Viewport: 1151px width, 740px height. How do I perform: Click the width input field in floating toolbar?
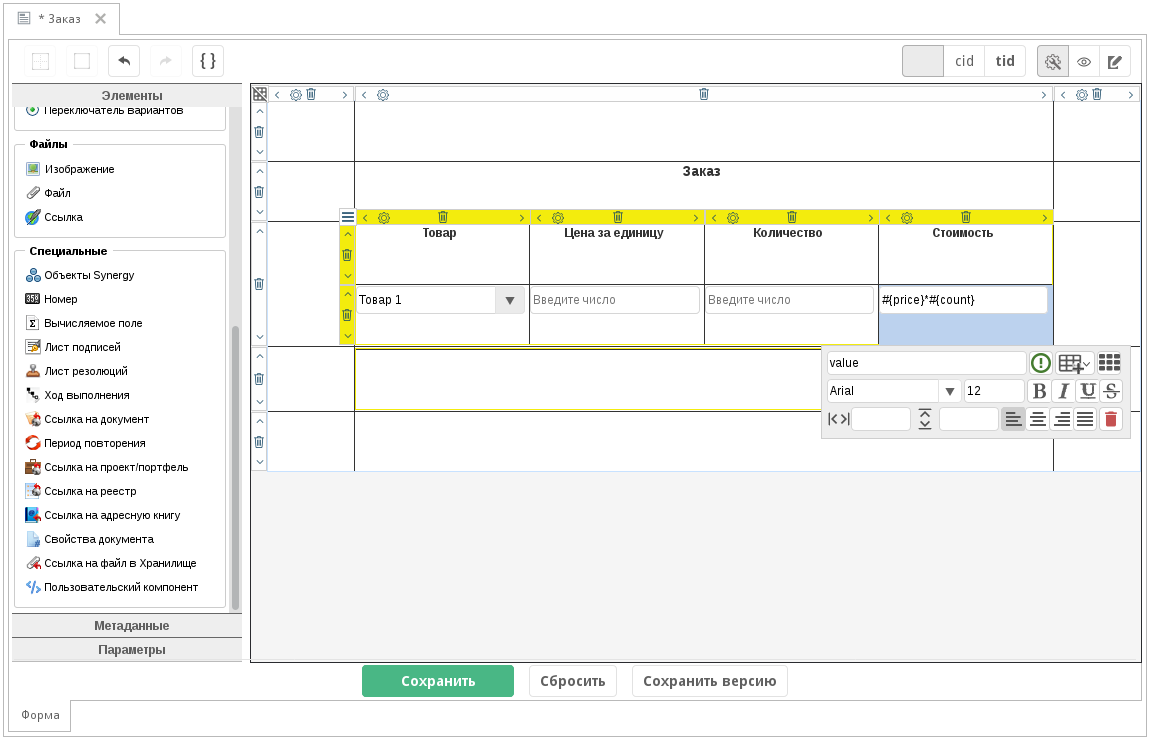coord(880,419)
